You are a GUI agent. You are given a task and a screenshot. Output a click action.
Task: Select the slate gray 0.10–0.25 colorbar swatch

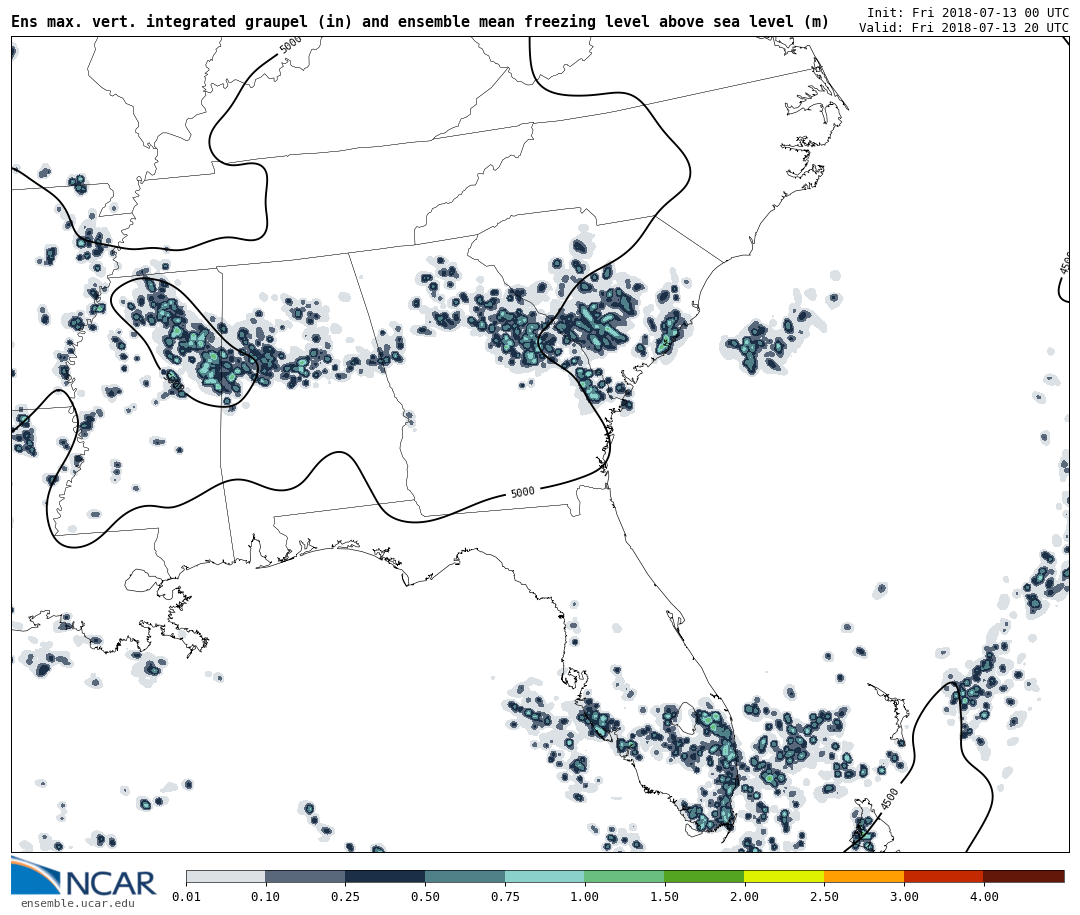pos(305,876)
